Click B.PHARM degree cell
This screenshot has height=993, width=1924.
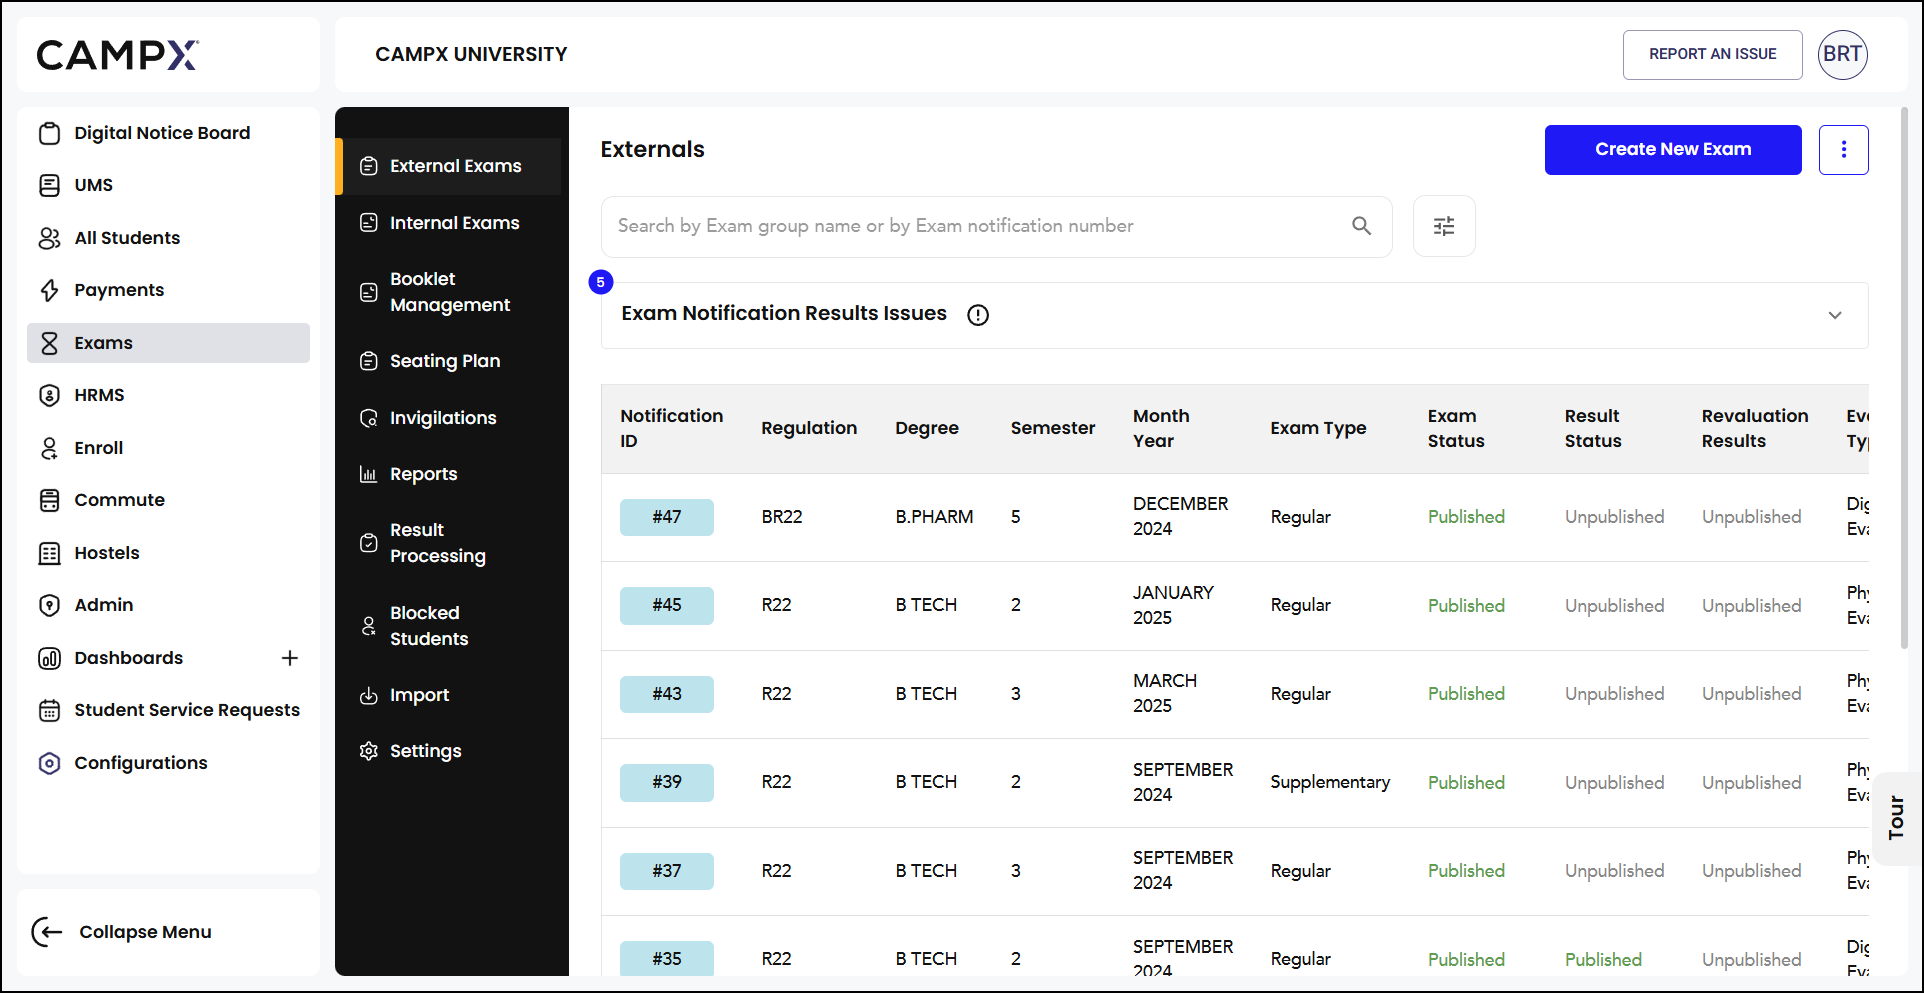click(x=934, y=517)
